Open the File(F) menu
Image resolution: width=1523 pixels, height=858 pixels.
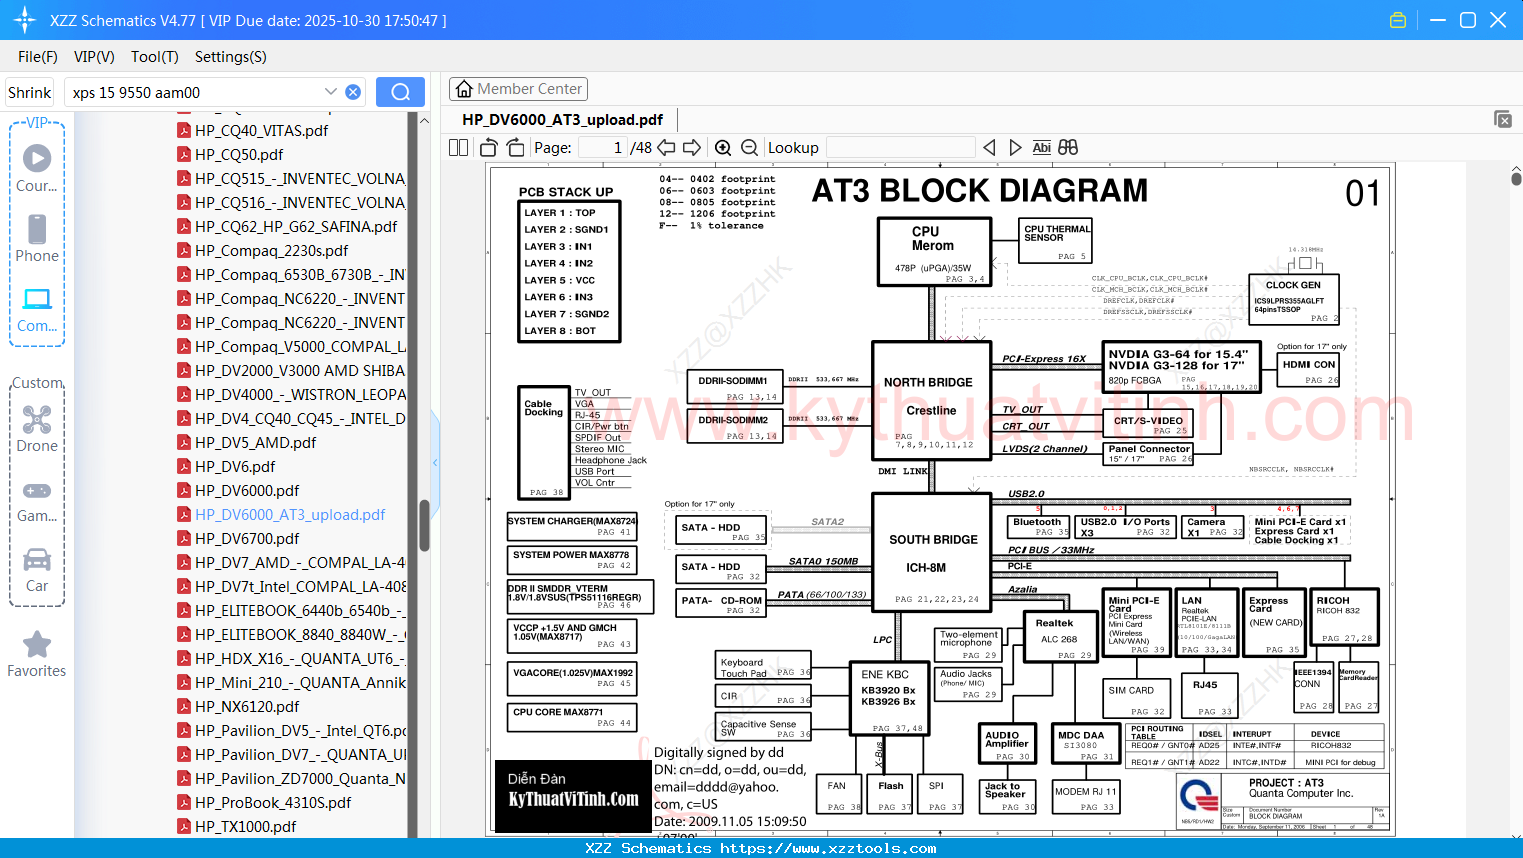pyautogui.click(x=38, y=57)
